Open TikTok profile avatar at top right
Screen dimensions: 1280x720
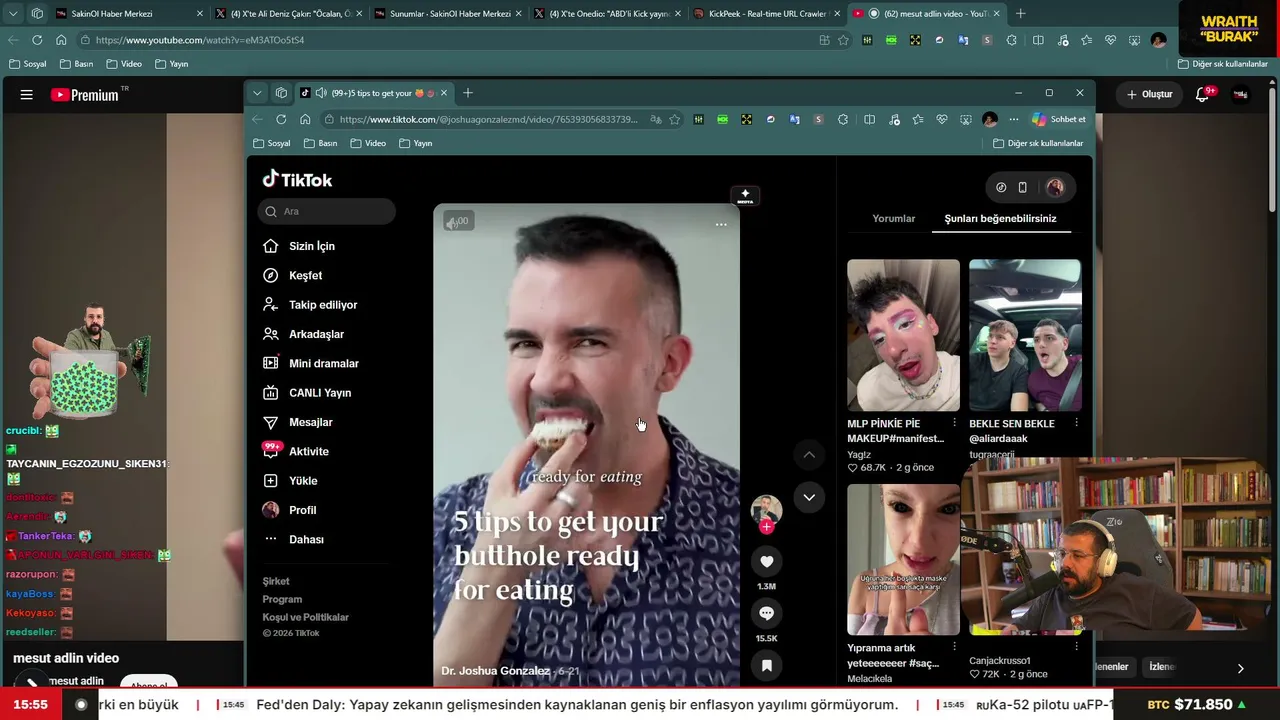[1055, 187]
